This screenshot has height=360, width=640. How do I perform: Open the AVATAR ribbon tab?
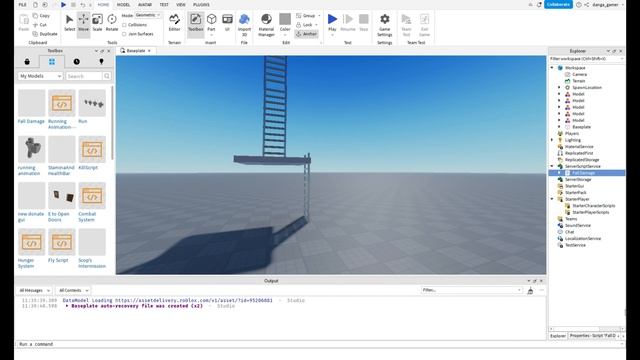point(145,4)
